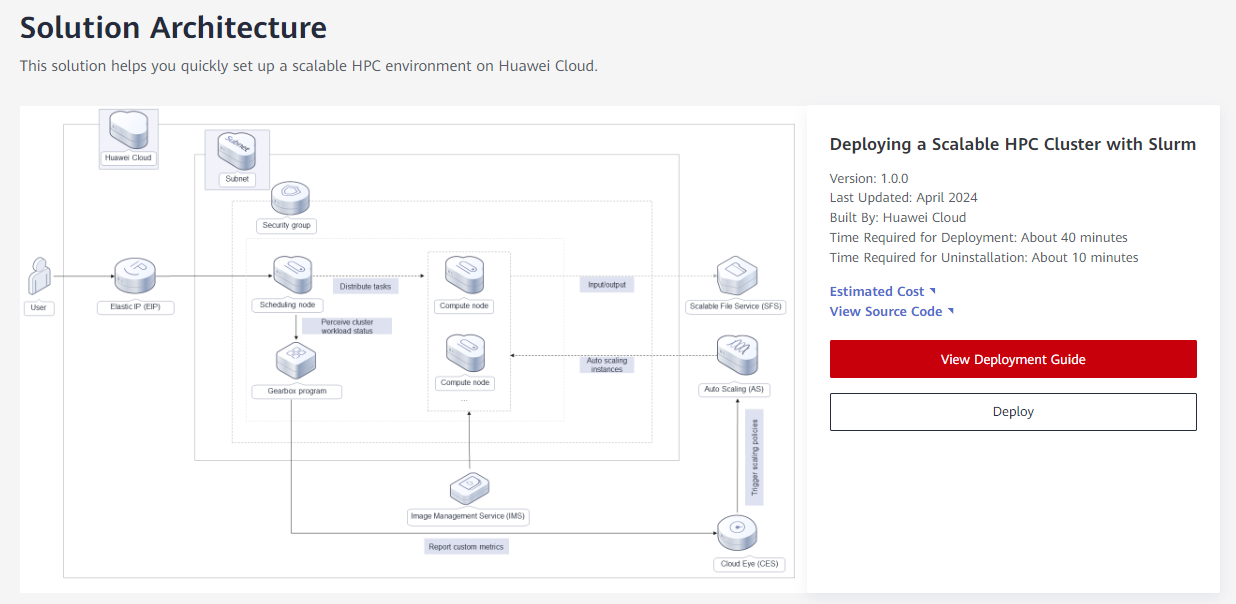Viewport: 1236px width, 604px height.
Task: Select the lower Compute node icon
Action: coord(465,353)
